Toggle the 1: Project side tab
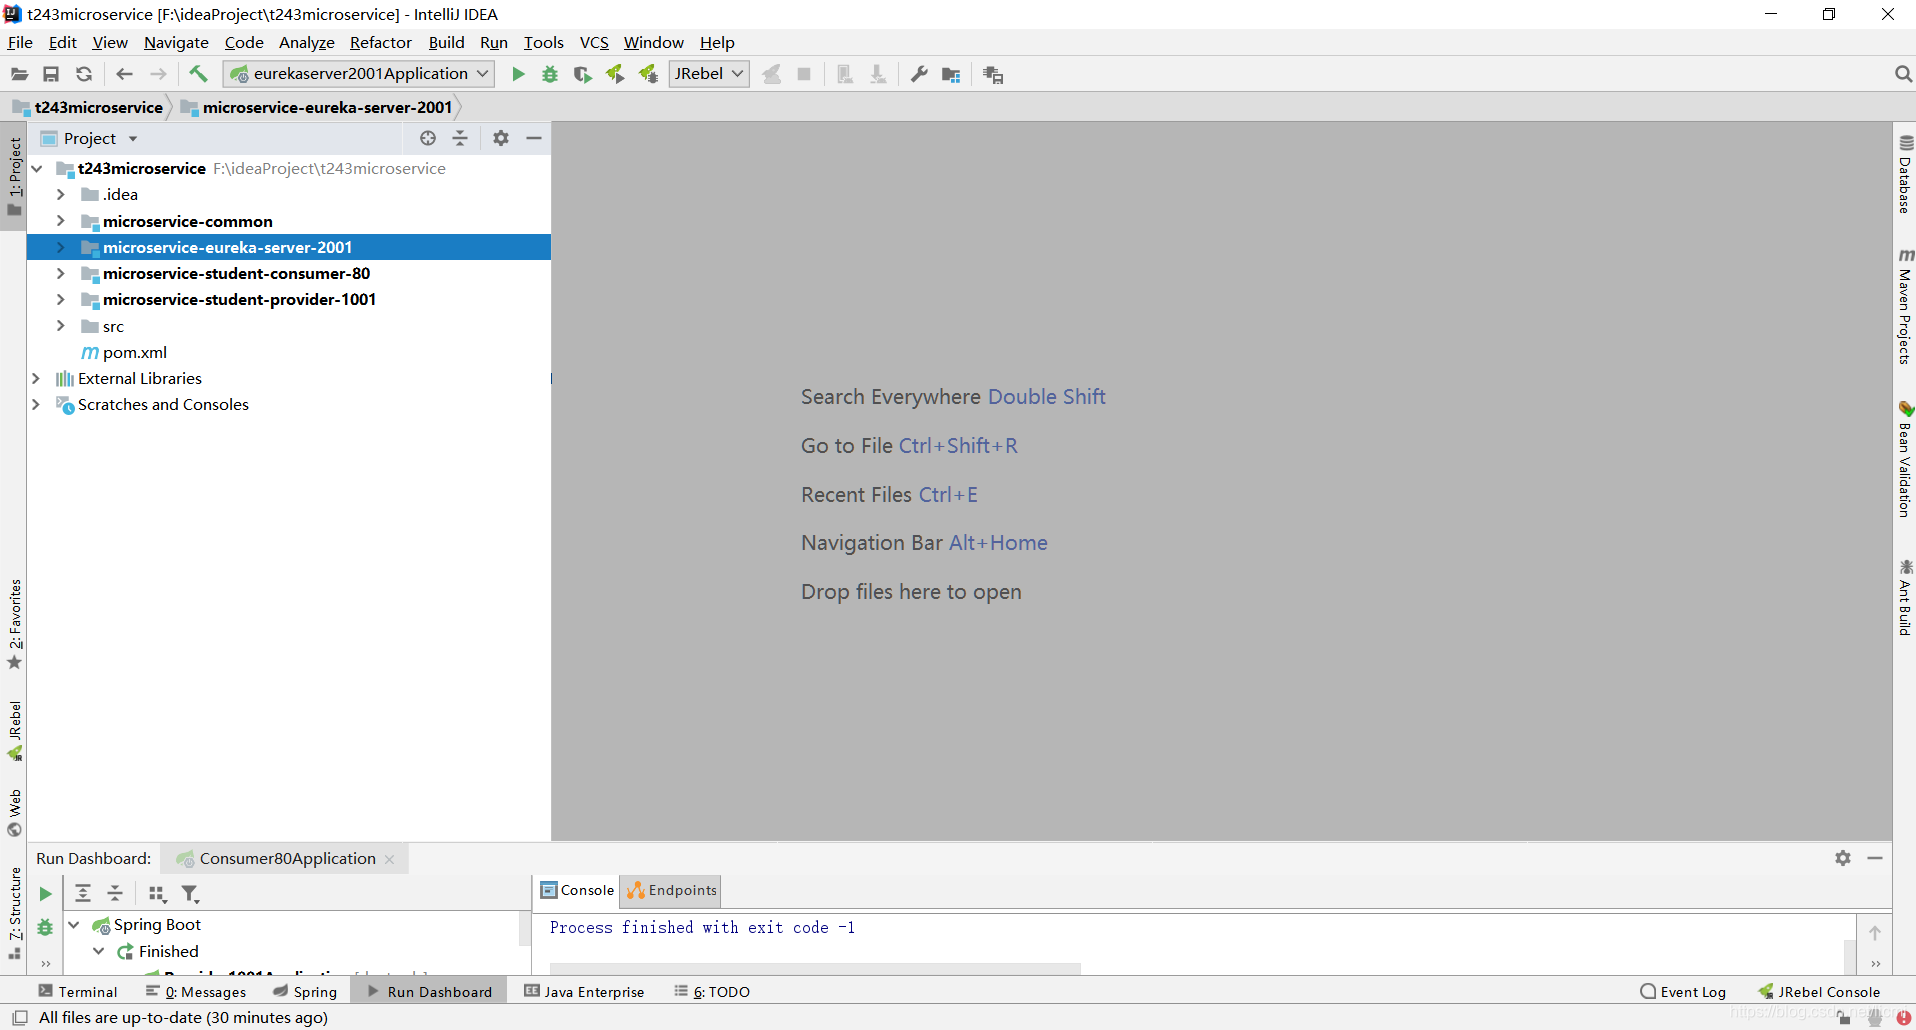This screenshot has width=1916, height=1030. (x=14, y=176)
